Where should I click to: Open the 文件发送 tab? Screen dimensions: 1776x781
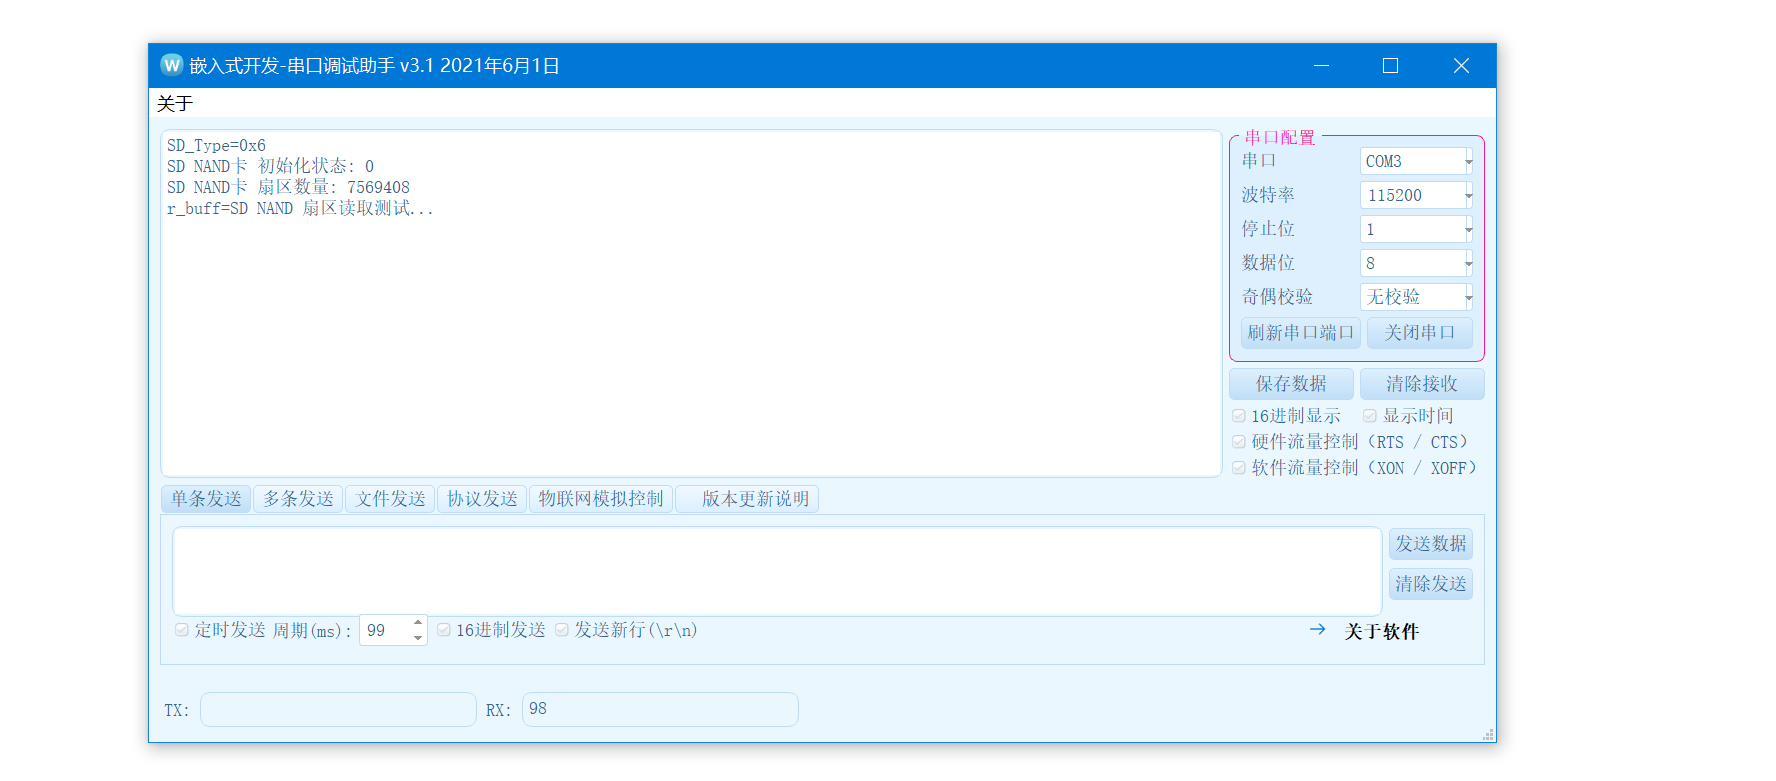(390, 499)
